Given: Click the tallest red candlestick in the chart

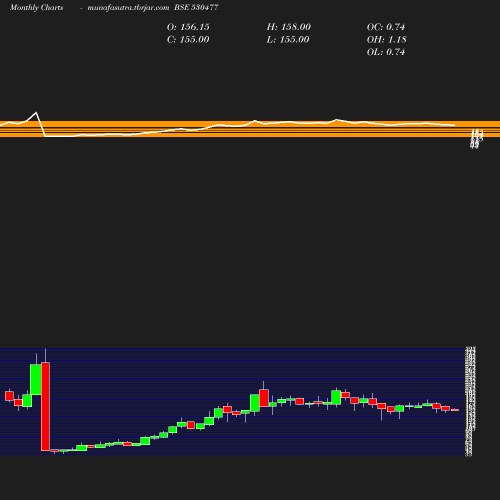Looking at the screenshot, I should click(45, 406).
